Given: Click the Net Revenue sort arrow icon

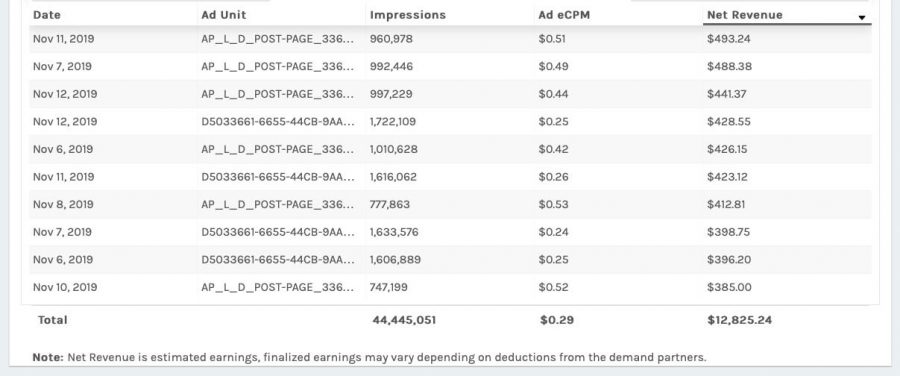Looking at the screenshot, I should point(862,18).
